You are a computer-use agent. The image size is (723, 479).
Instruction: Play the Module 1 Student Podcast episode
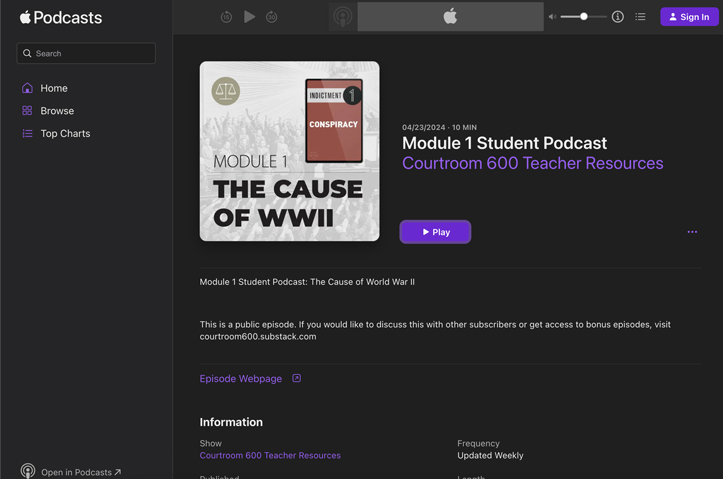(435, 232)
